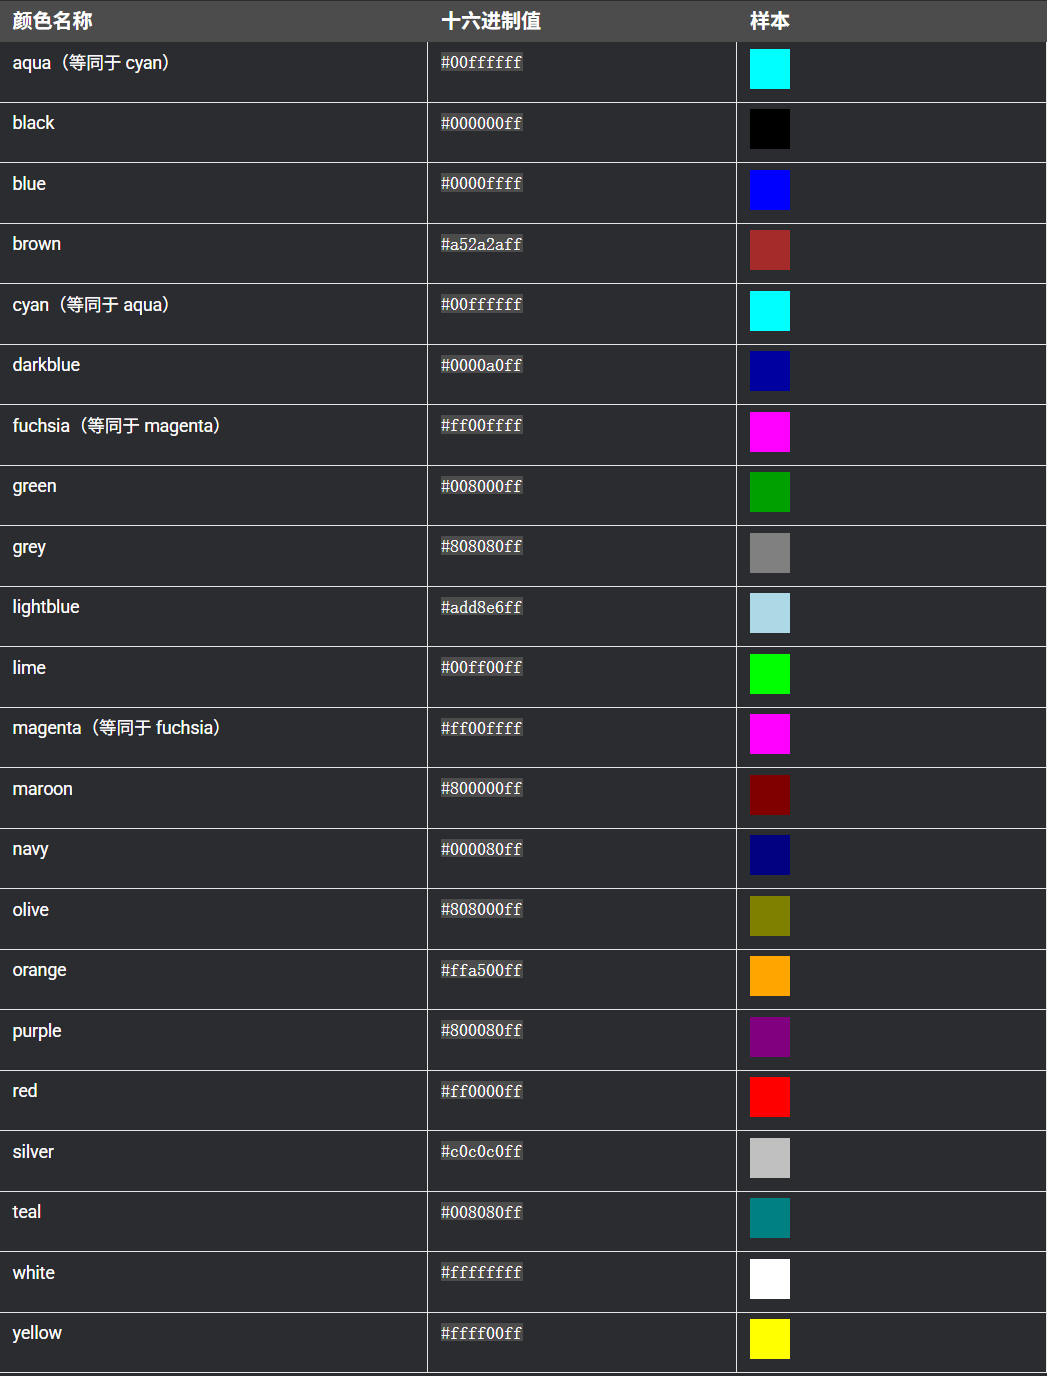Pick the darkblue swatch
The height and width of the screenshot is (1376, 1047).
click(x=769, y=371)
